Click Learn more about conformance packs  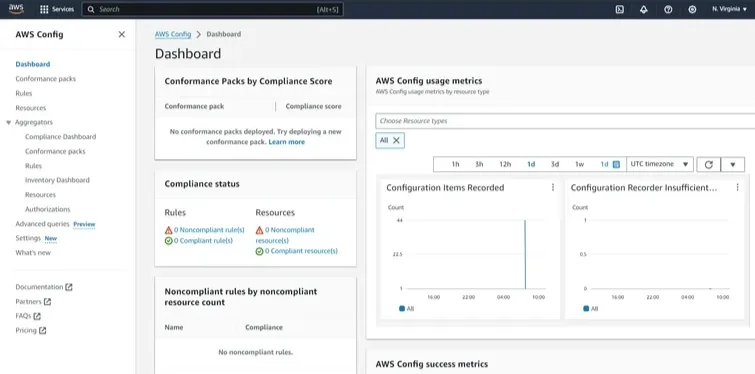pyautogui.click(x=286, y=142)
